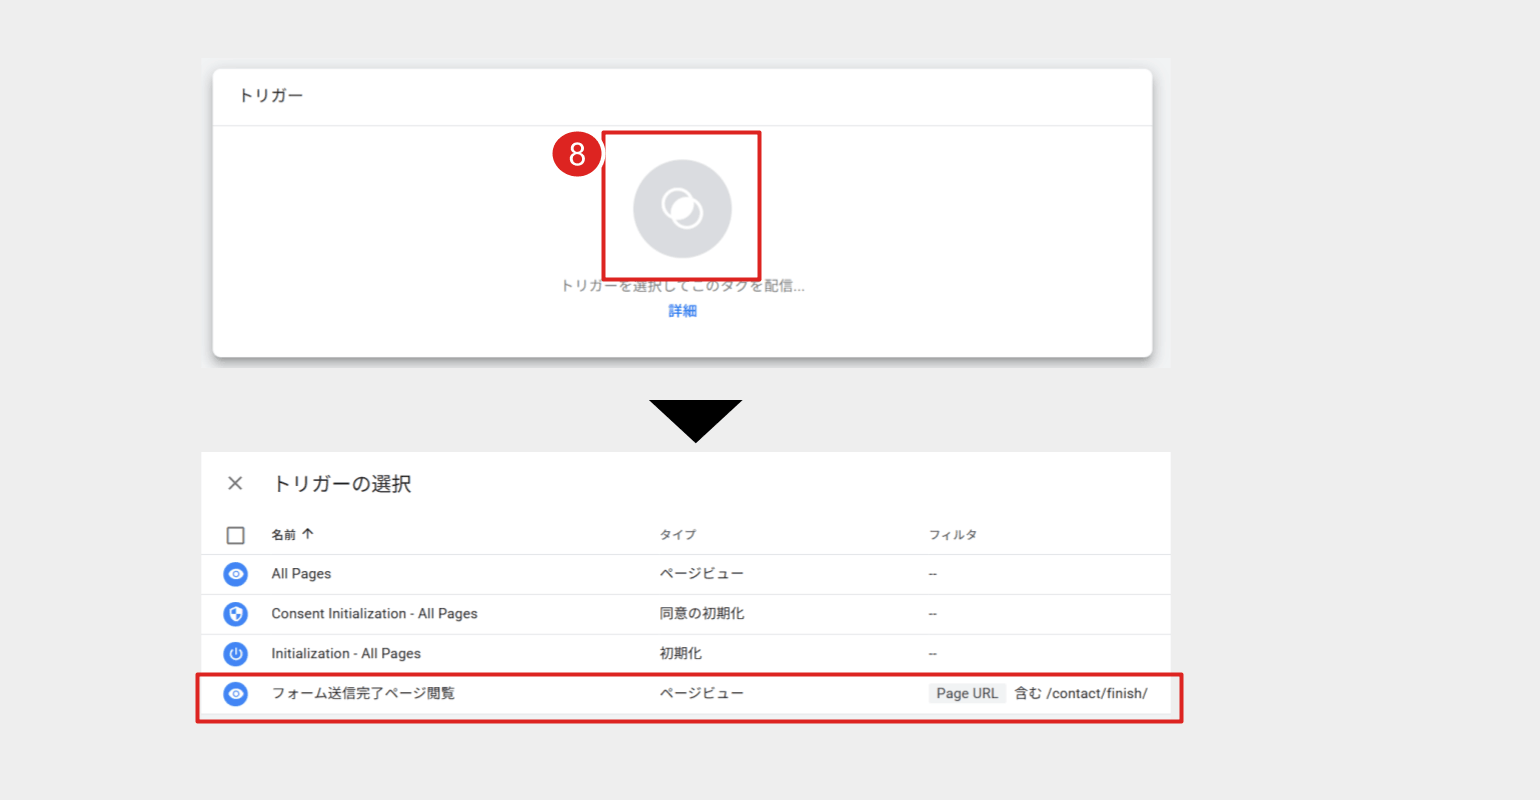
Task: Select the All Pages trigger name
Action: [301, 574]
